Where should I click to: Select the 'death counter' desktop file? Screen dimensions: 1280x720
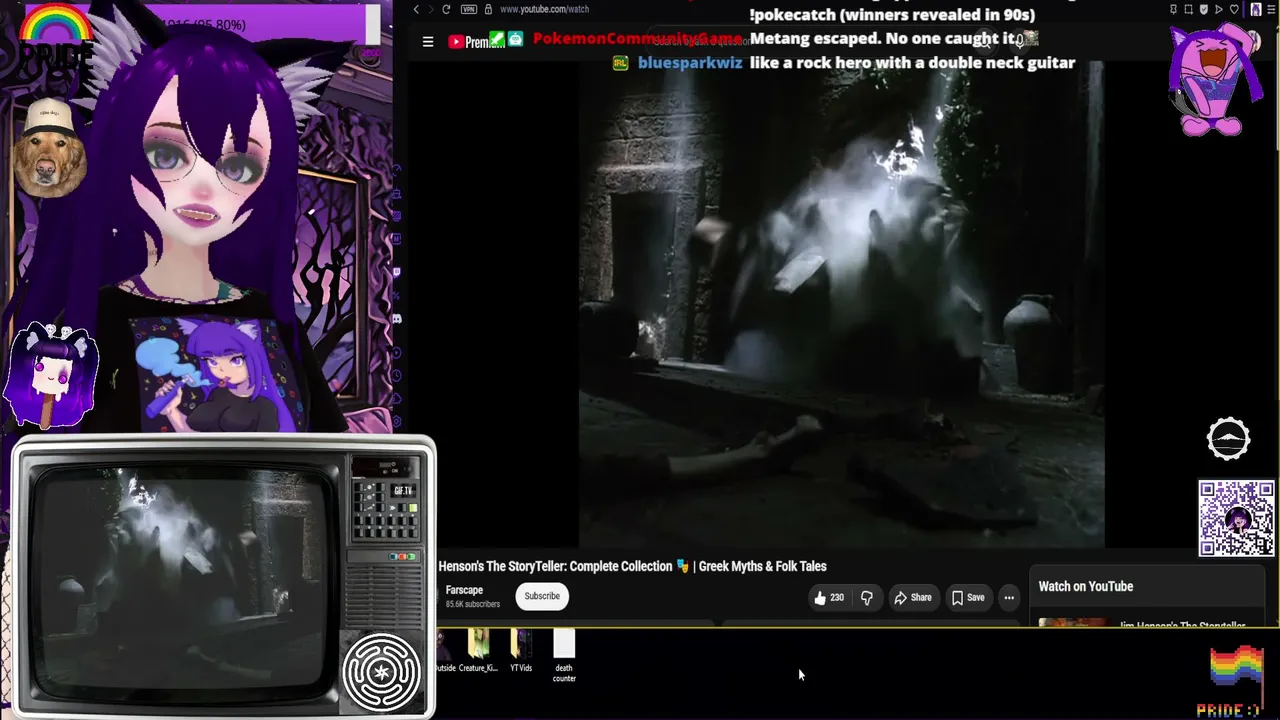[564, 656]
